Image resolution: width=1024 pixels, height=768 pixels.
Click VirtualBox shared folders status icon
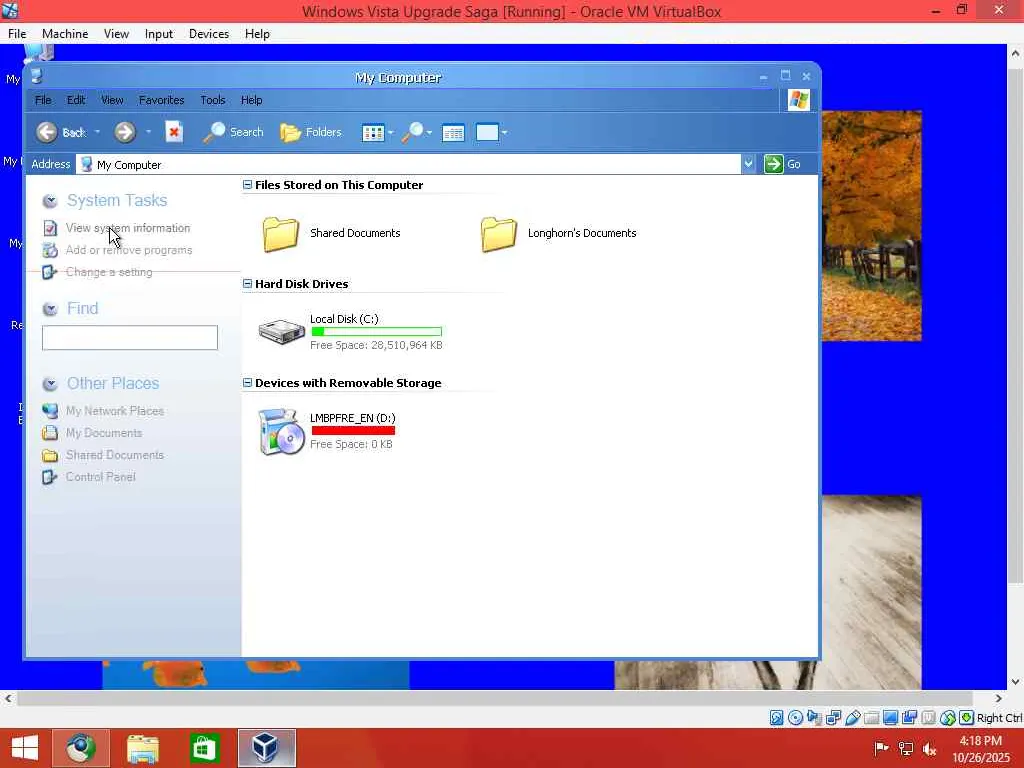[x=871, y=718]
